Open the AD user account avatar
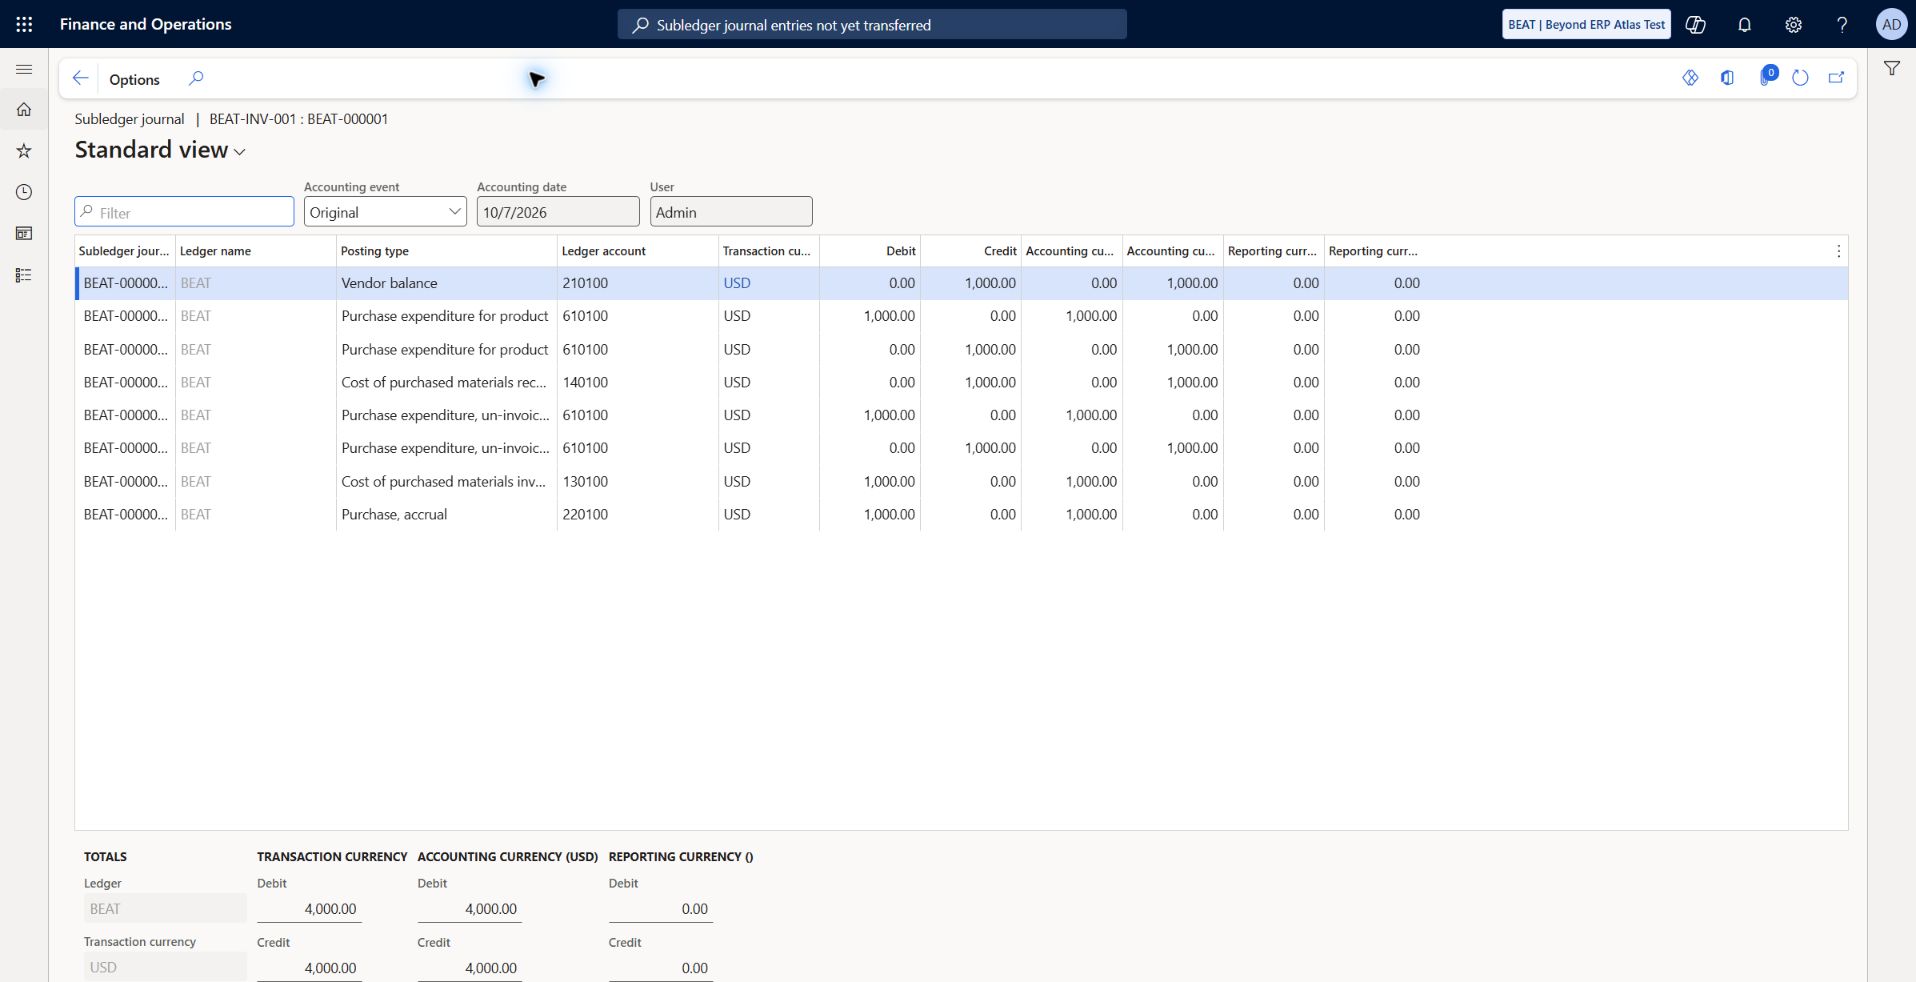 pos(1891,24)
